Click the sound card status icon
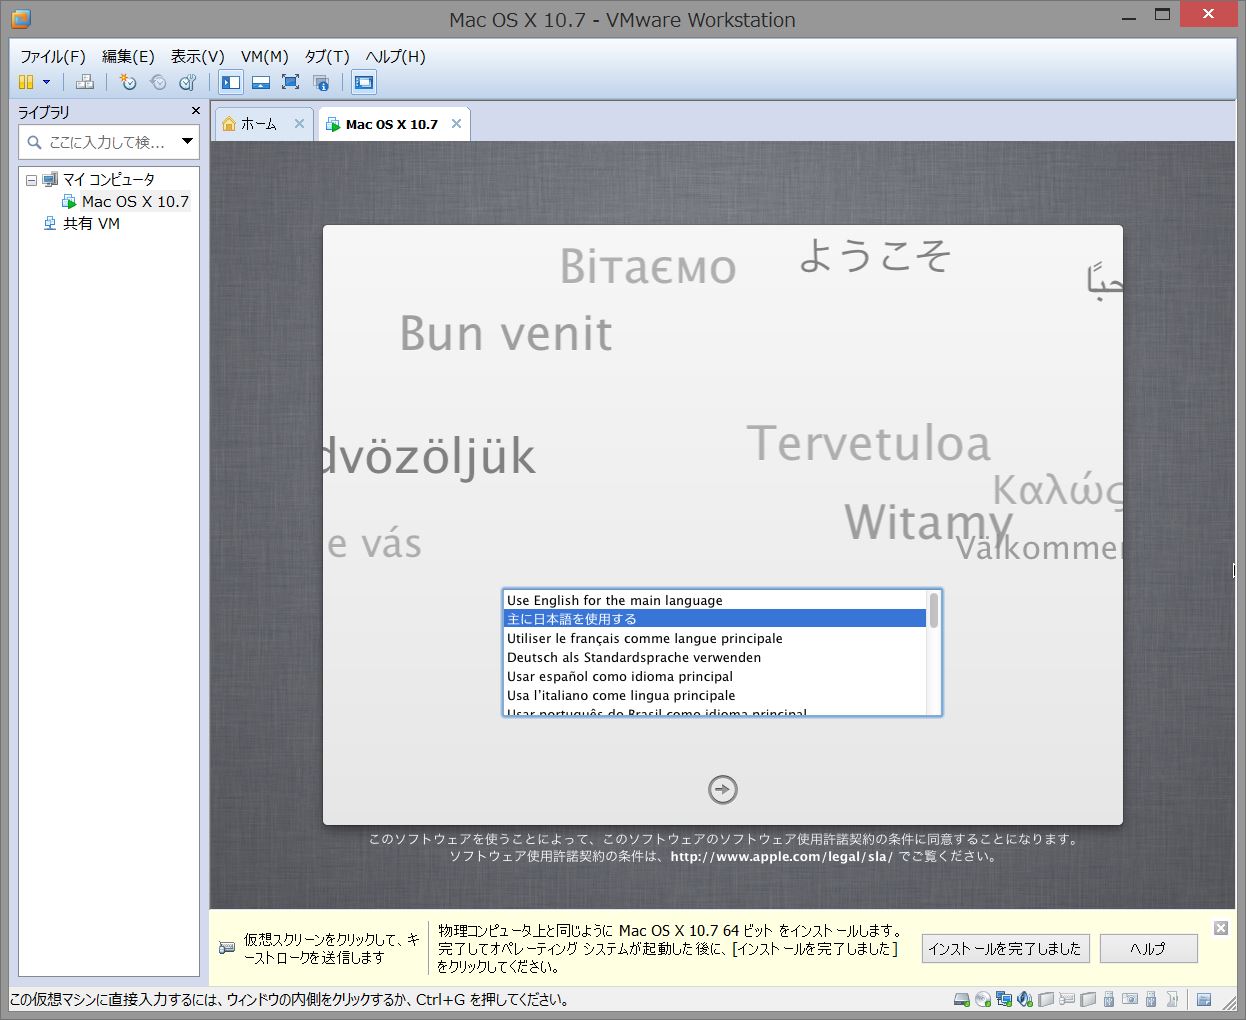The image size is (1246, 1020). pos(1025,999)
